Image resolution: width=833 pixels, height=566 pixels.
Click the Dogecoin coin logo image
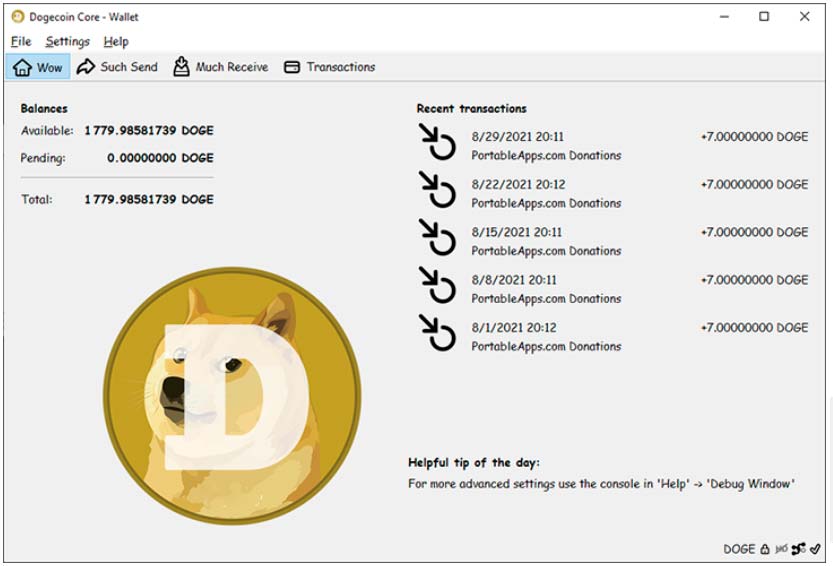pos(232,396)
